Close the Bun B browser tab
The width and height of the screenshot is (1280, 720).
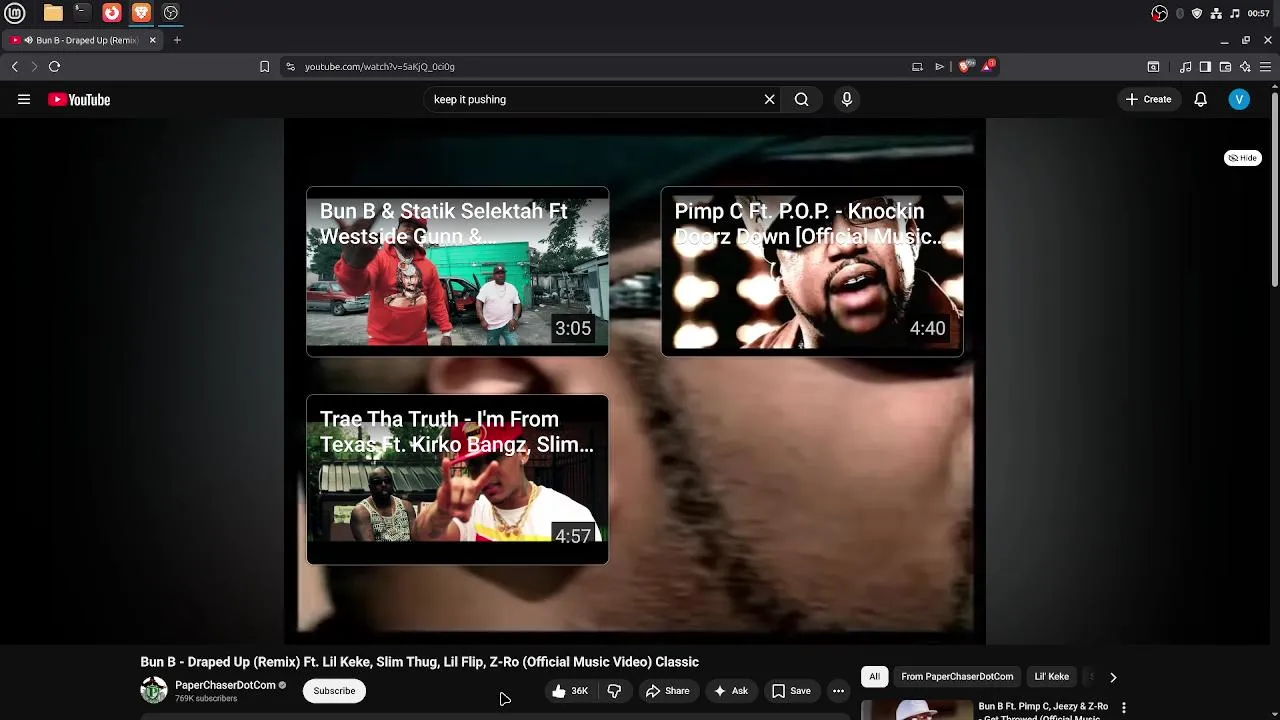[x=152, y=40]
